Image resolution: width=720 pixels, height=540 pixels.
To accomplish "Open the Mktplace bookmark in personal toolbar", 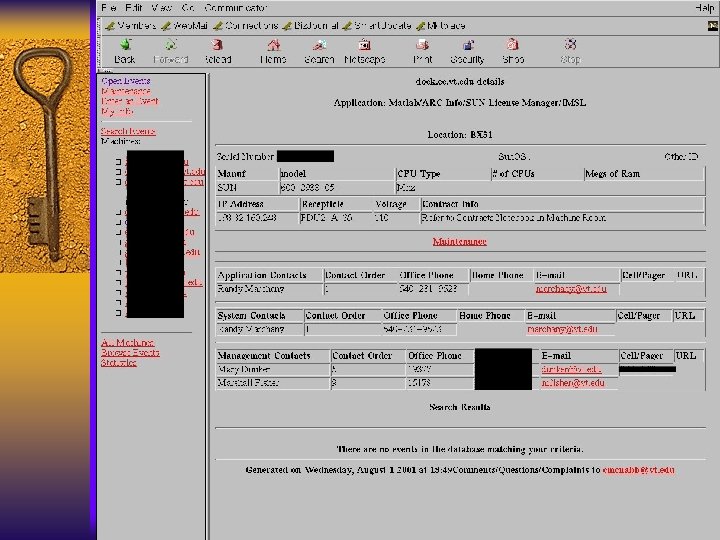I will 441,26.
